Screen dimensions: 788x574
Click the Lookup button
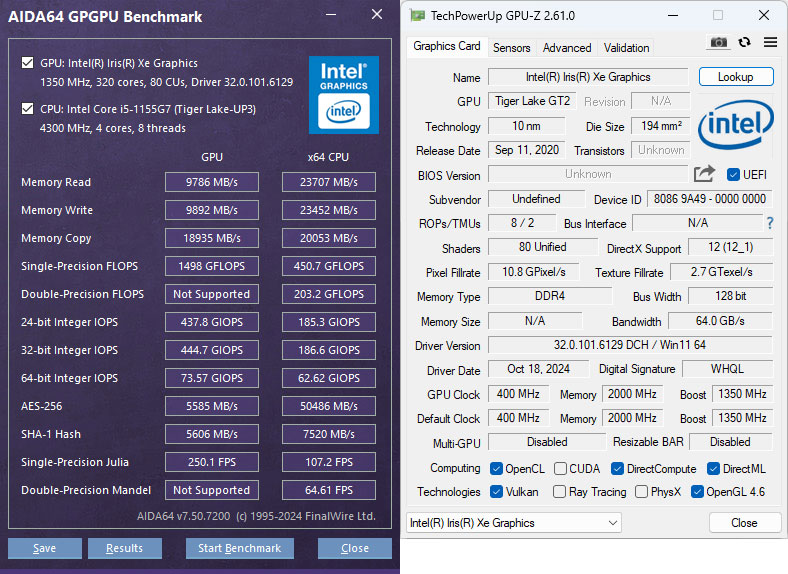(735, 77)
